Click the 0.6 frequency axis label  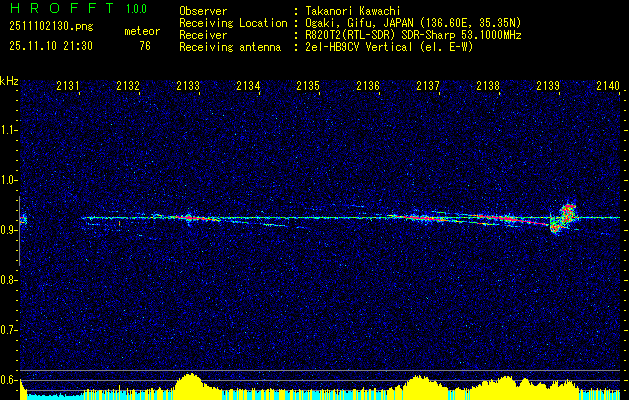coord(9,380)
